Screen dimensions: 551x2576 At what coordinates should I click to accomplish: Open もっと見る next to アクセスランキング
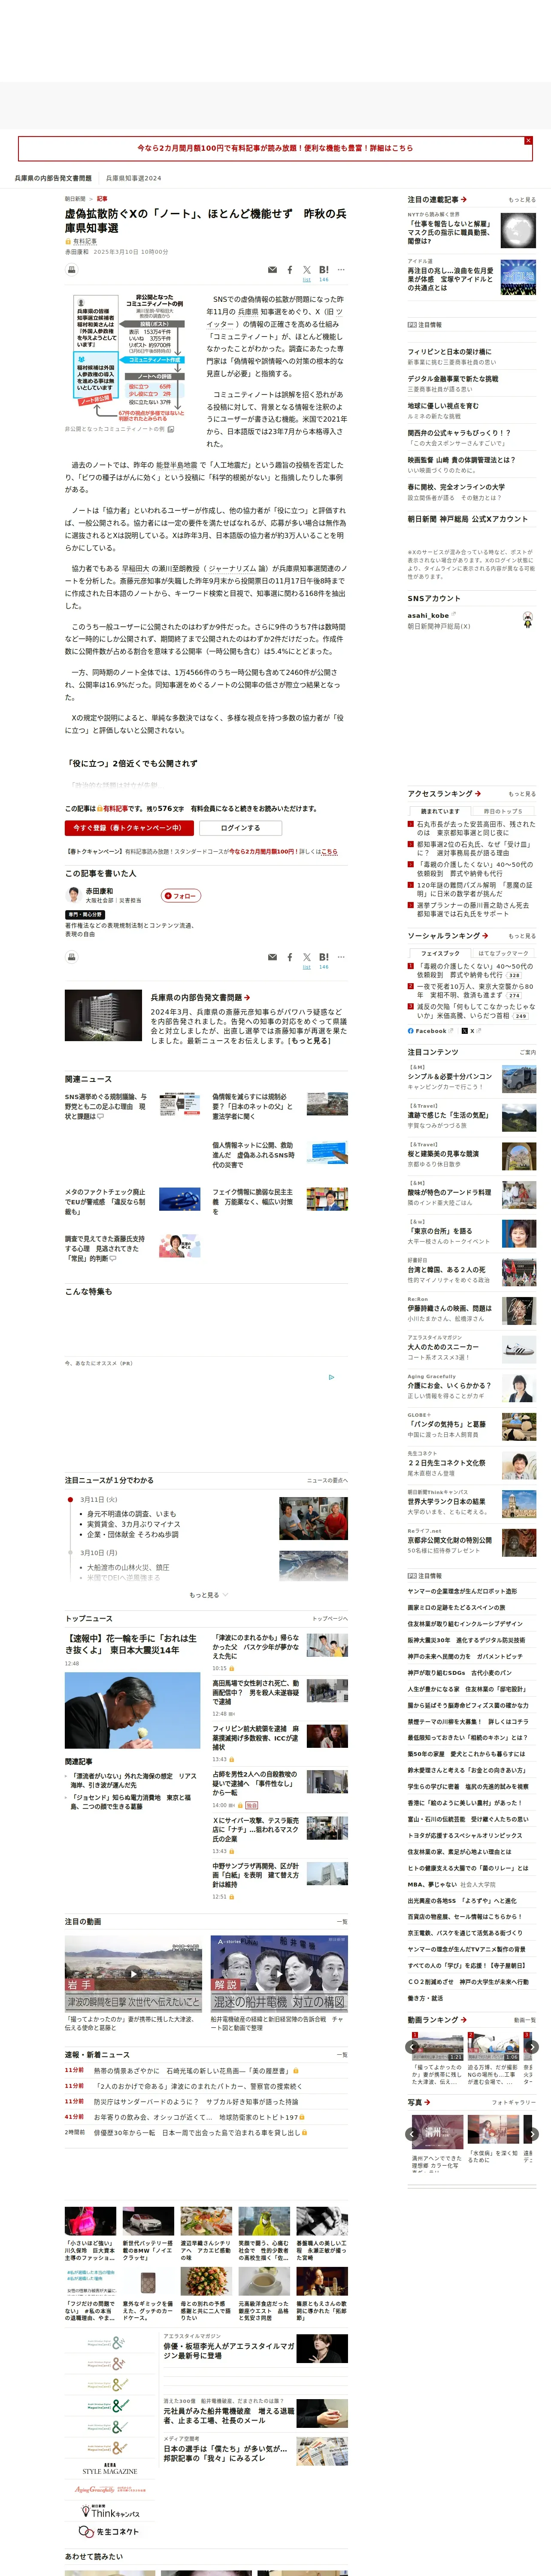pyautogui.click(x=521, y=794)
